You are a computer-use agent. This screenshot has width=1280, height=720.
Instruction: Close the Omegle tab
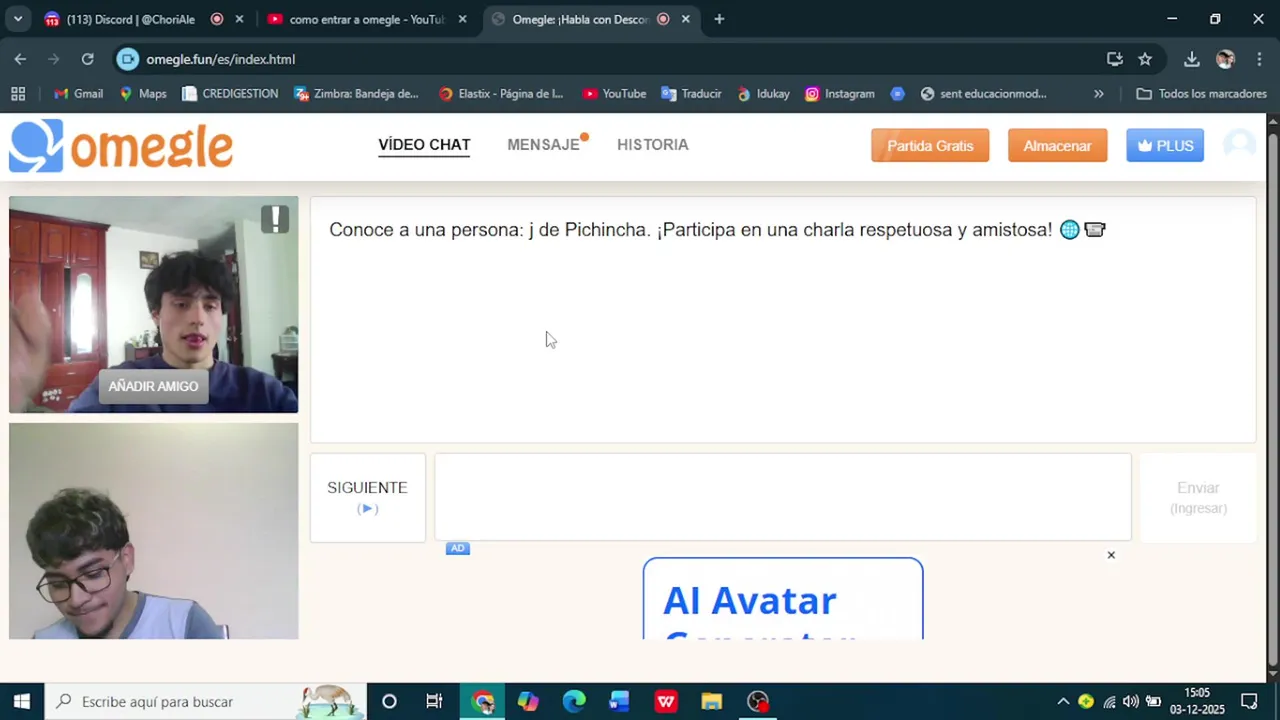pyautogui.click(x=685, y=19)
